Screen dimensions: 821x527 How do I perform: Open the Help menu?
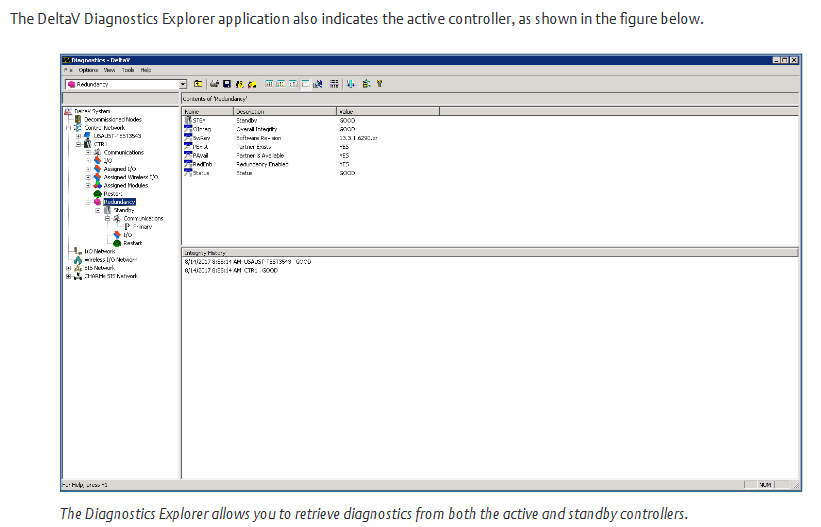click(146, 70)
